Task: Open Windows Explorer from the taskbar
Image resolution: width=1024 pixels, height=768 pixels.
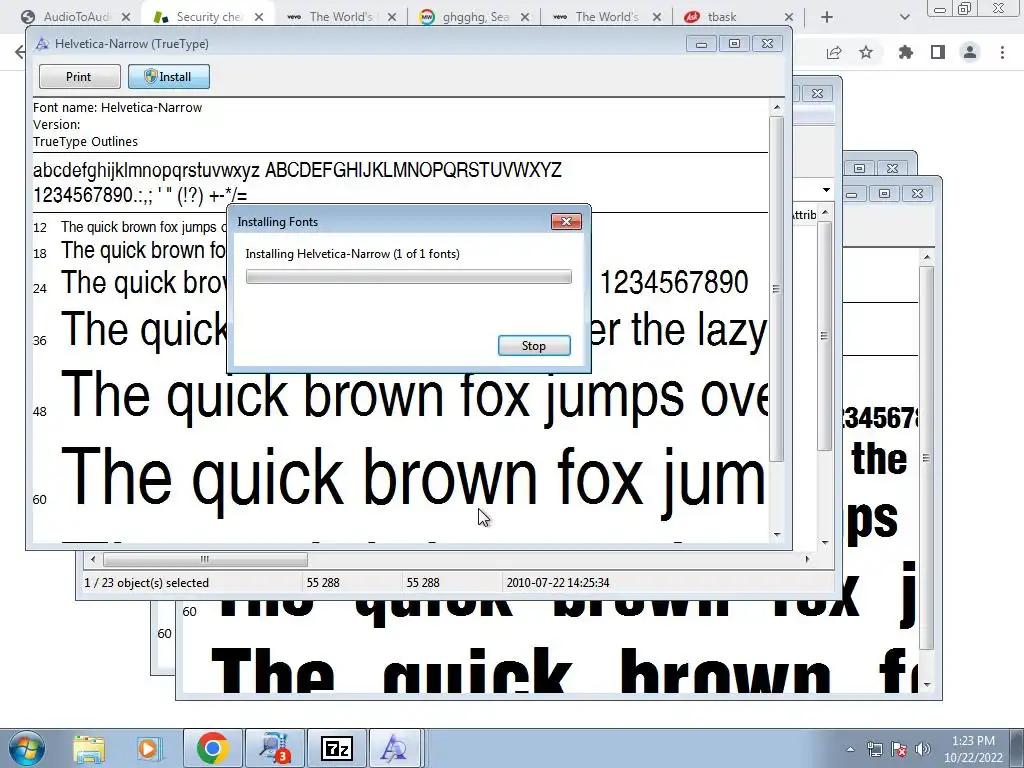Action: coord(89,748)
